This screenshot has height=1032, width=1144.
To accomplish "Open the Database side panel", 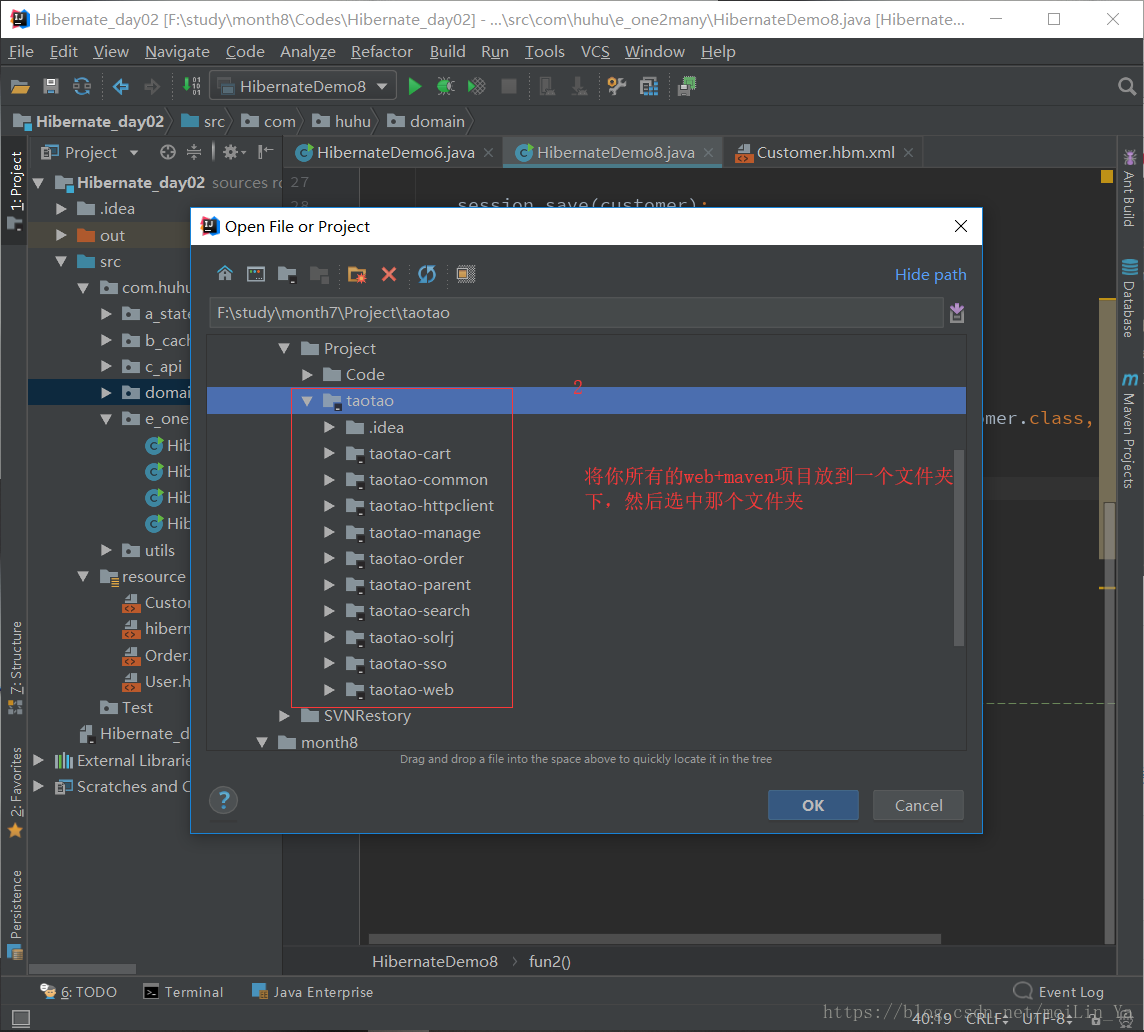I will [x=1129, y=298].
